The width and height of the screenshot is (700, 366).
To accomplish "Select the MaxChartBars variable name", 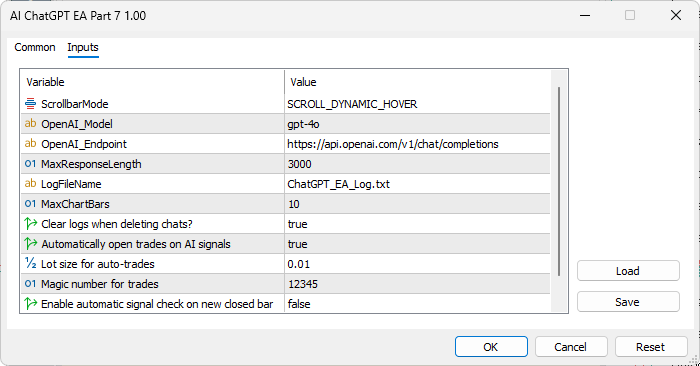I will click(x=75, y=204).
